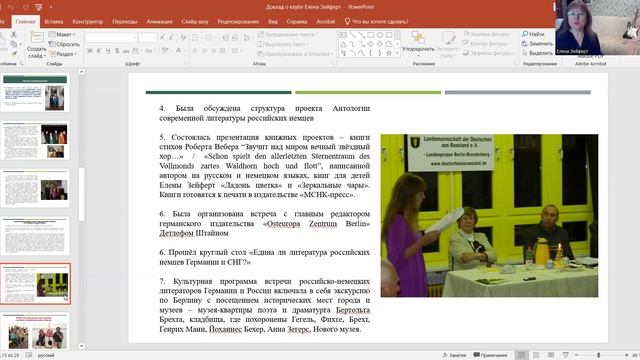Toggle bold Ж formatting
The height and width of the screenshot is (360, 640).
coord(90,51)
